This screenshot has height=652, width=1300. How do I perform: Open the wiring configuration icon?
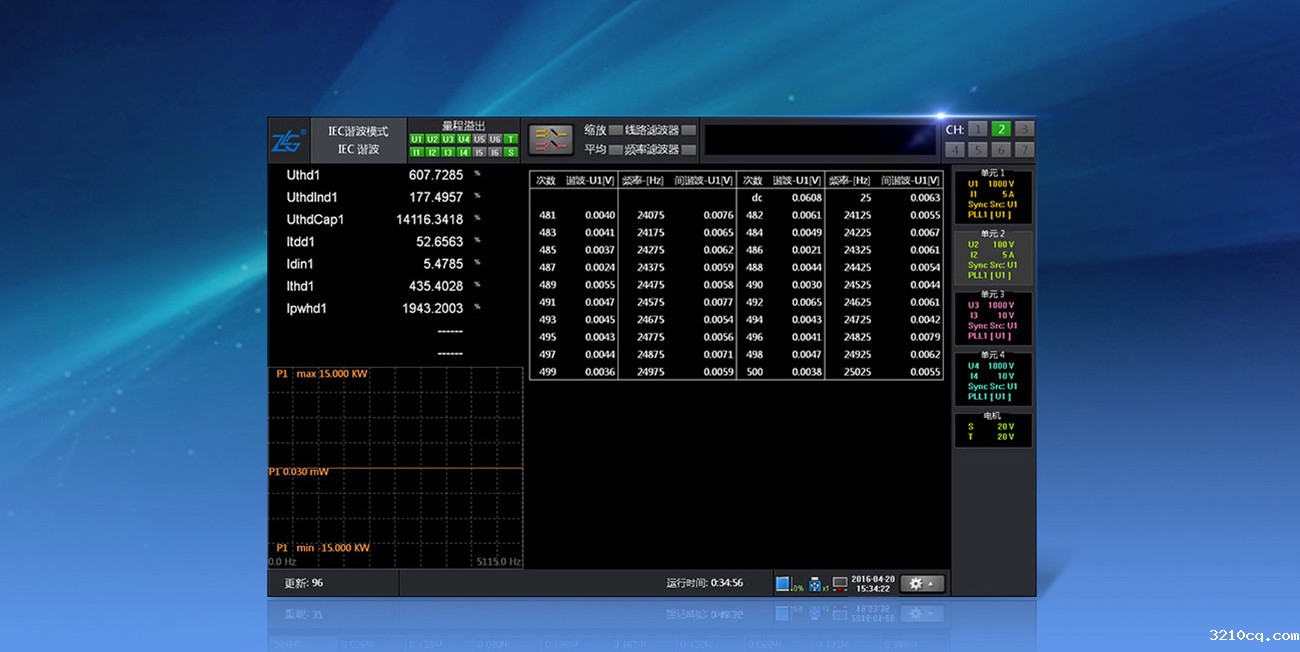[551, 139]
